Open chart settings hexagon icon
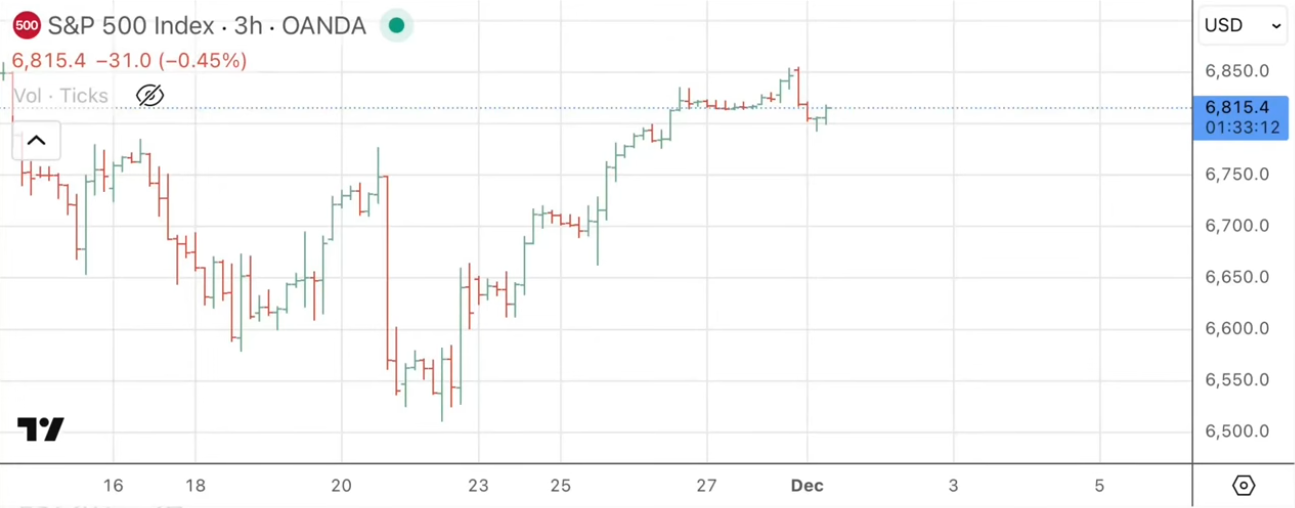This screenshot has height=508, width=1295. pos(1243,486)
